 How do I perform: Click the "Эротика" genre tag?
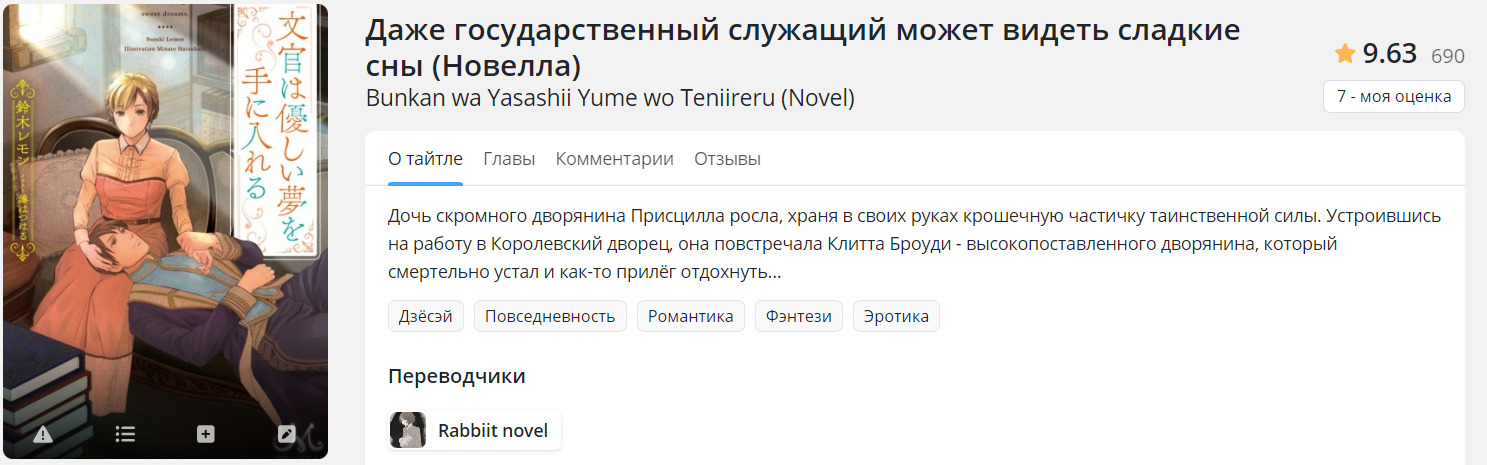[x=896, y=316]
